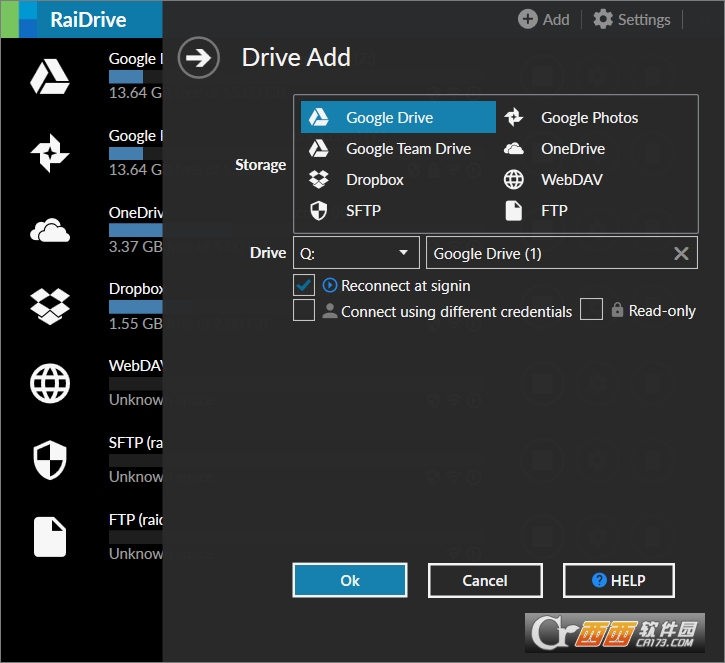Screen dimensions: 725x663
Task: Confirm with the Ok button
Action: pyautogui.click(x=350, y=580)
